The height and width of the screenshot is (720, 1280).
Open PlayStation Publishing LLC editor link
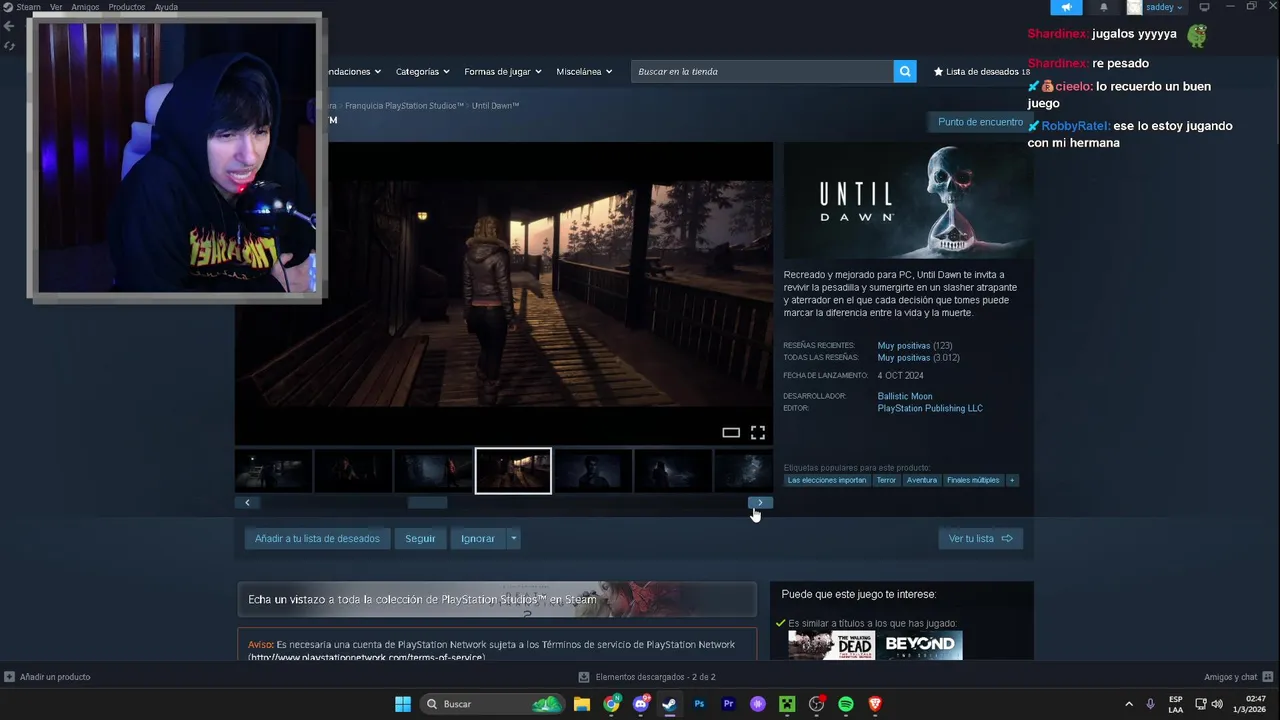pos(930,408)
